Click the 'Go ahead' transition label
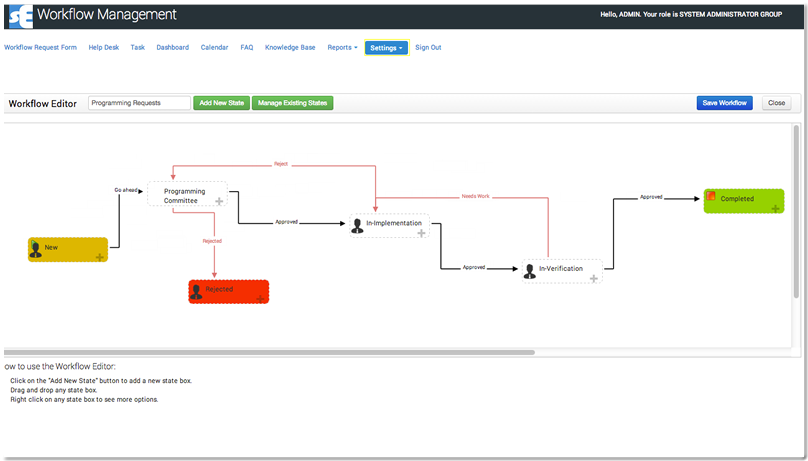This screenshot has width=808, height=461. tap(126, 190)
